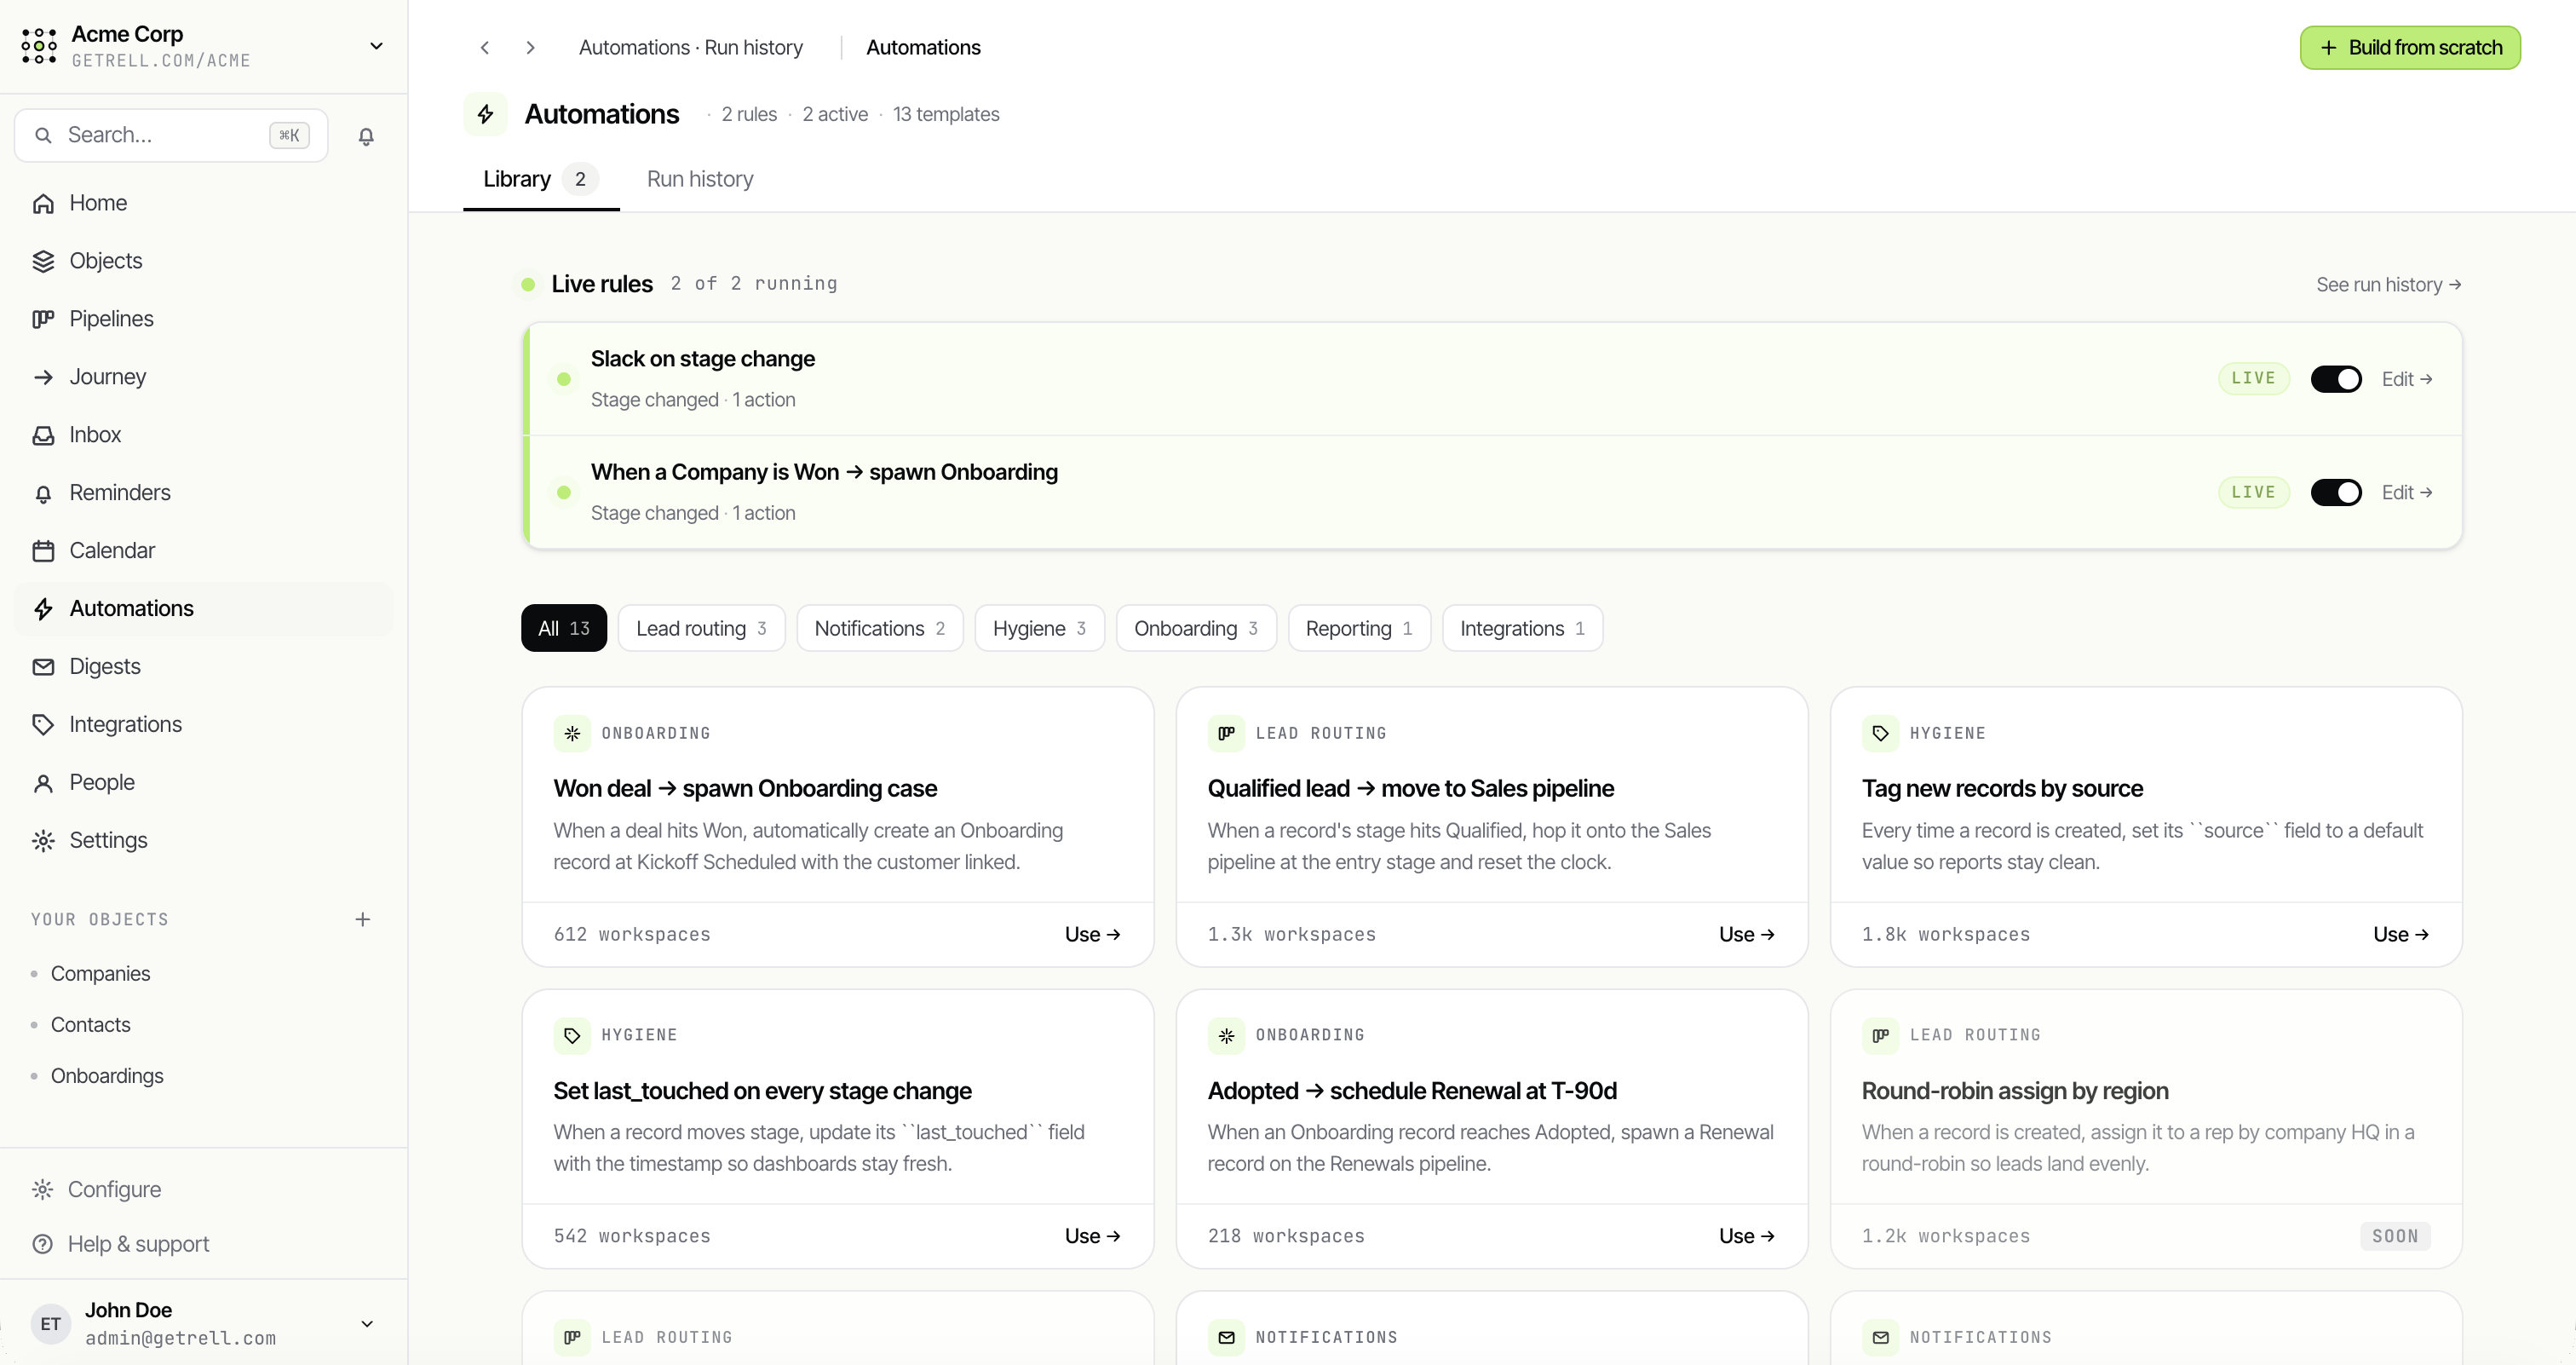Click the LIVE badge on Slack rule
The image size is (2576, 1365).
click(x=2253, y=379)
